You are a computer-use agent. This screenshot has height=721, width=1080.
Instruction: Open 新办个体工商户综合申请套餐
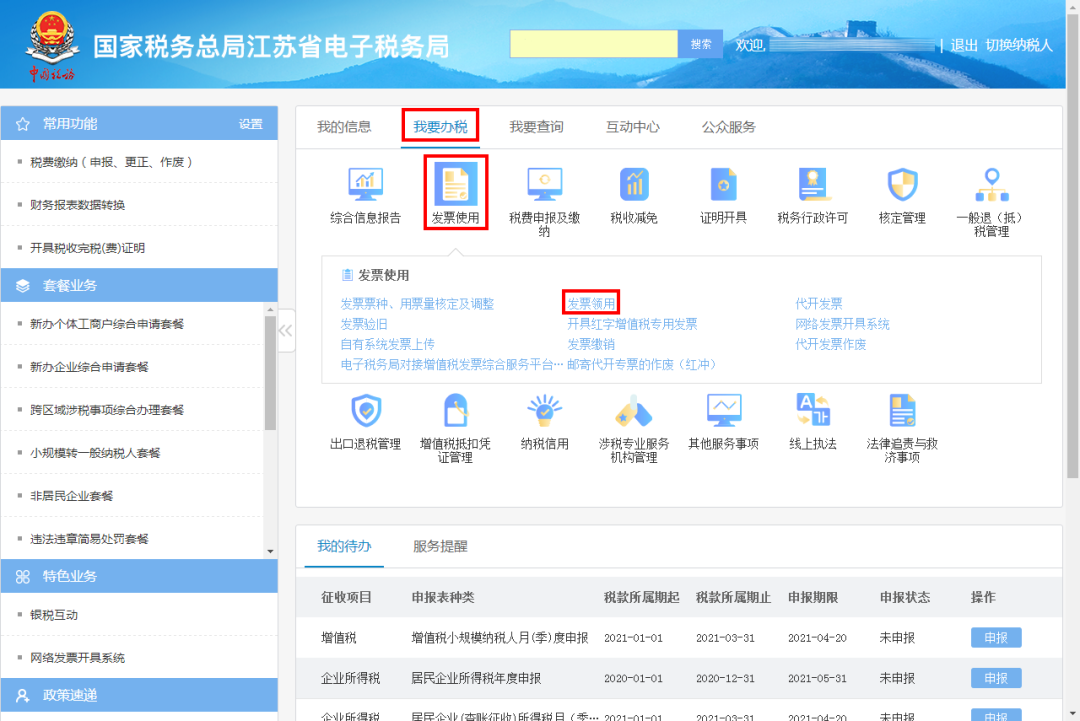coord(107,324)
